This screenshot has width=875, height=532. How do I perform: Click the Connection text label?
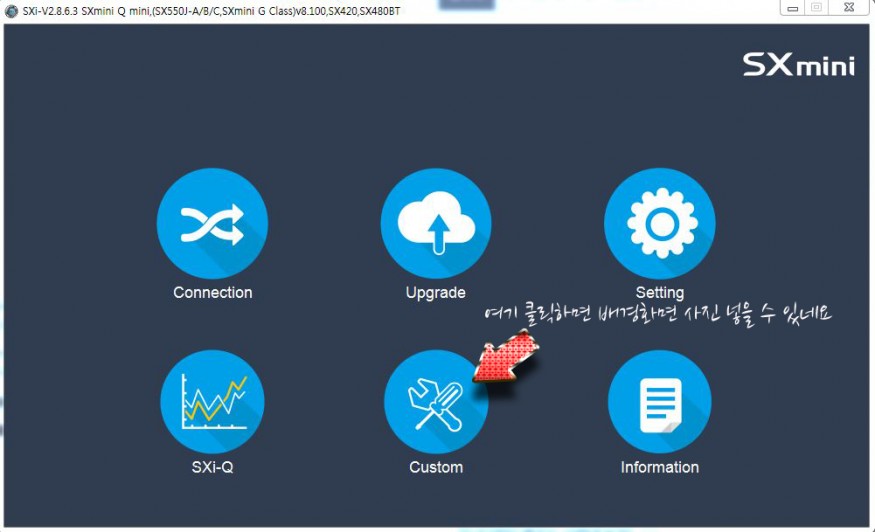coord(213,293)
